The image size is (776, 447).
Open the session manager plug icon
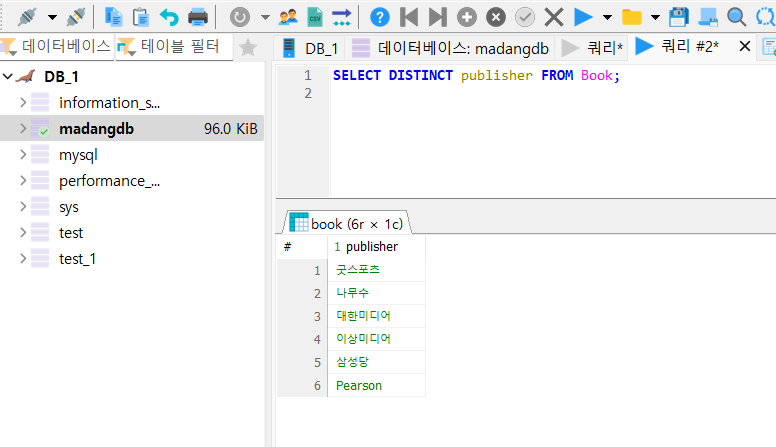tap(27, 17)
